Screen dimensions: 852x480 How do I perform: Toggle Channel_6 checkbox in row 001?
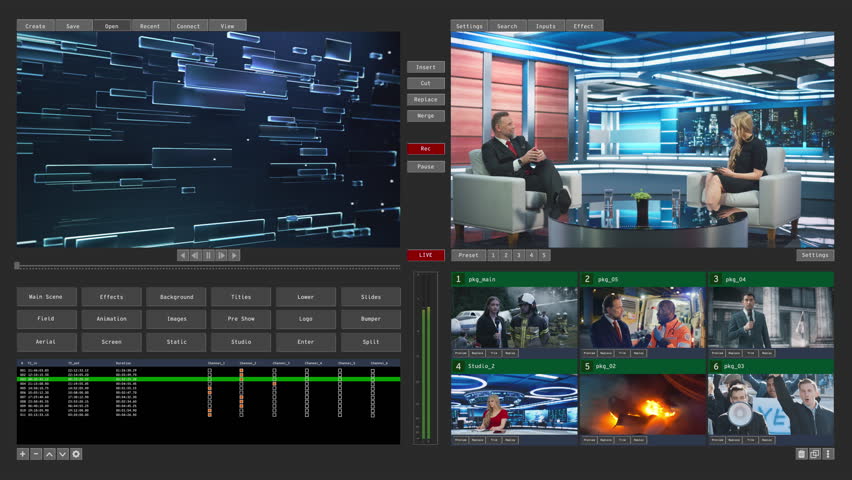click(373, 371)
